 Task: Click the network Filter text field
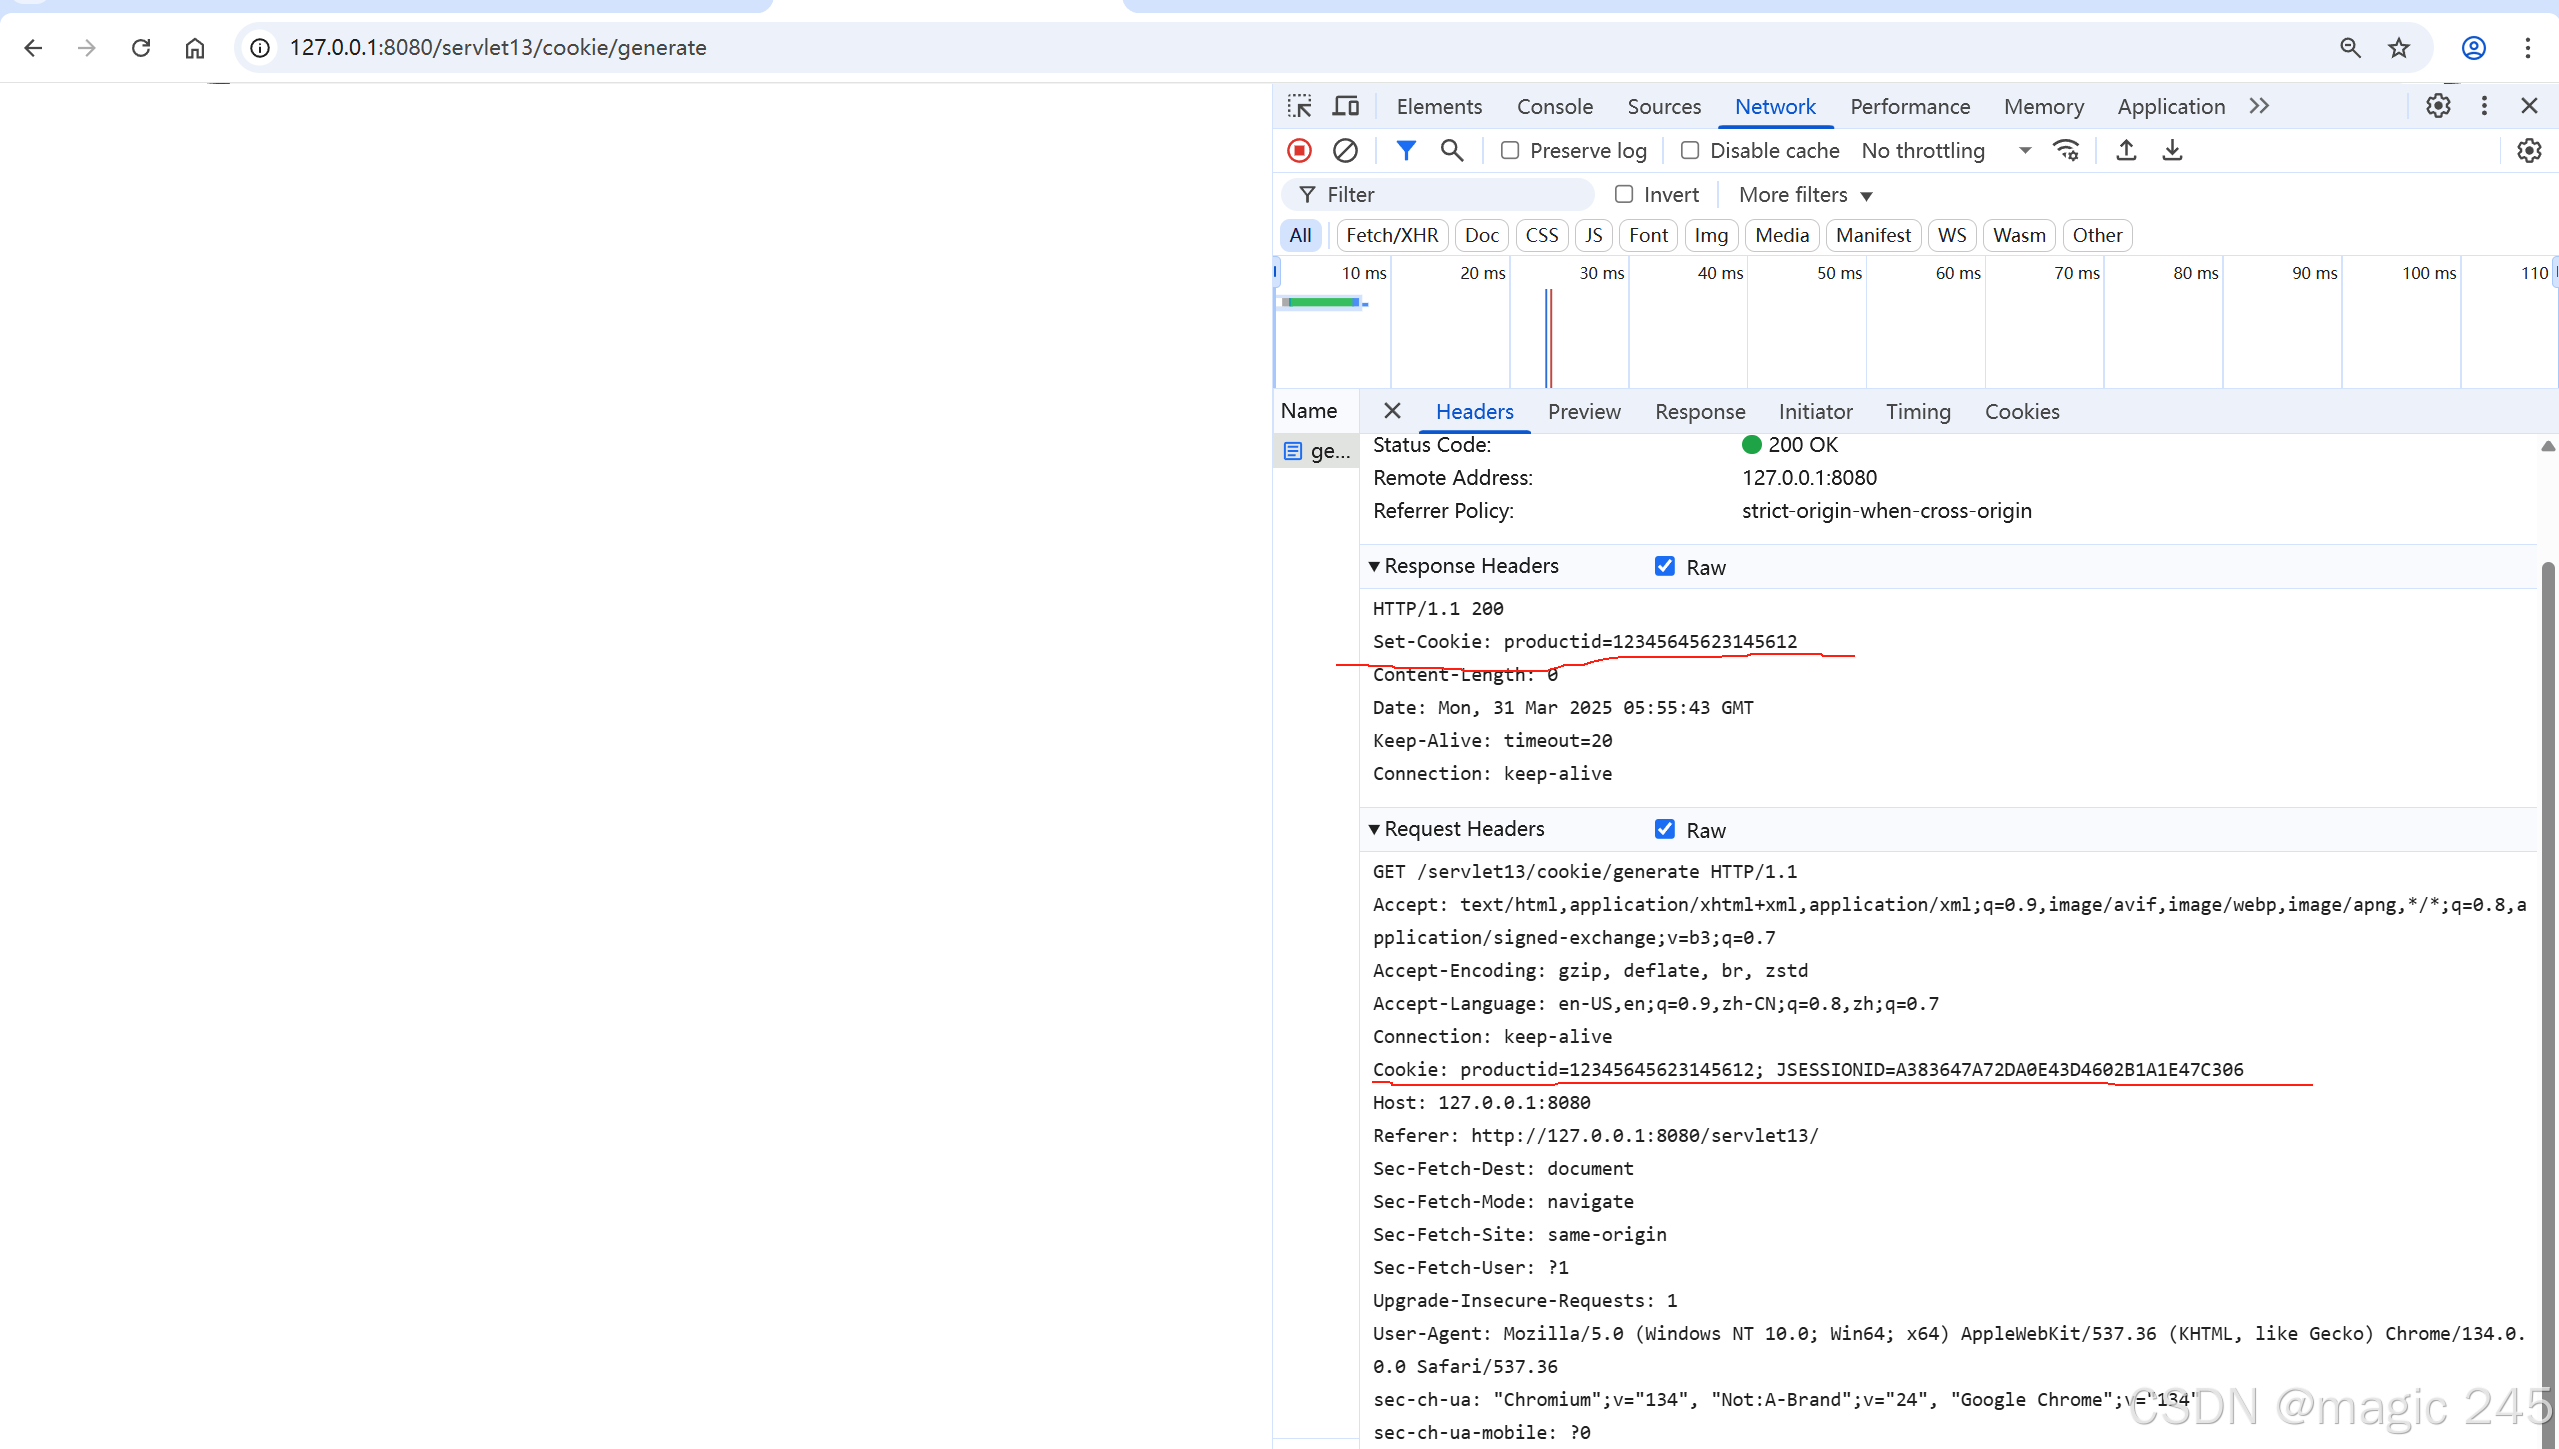pos(1450,195)
